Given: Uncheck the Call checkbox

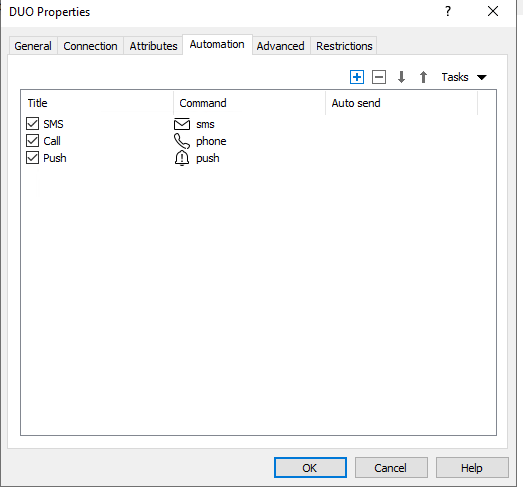Looking at the screenshot, I should [32, 141].
